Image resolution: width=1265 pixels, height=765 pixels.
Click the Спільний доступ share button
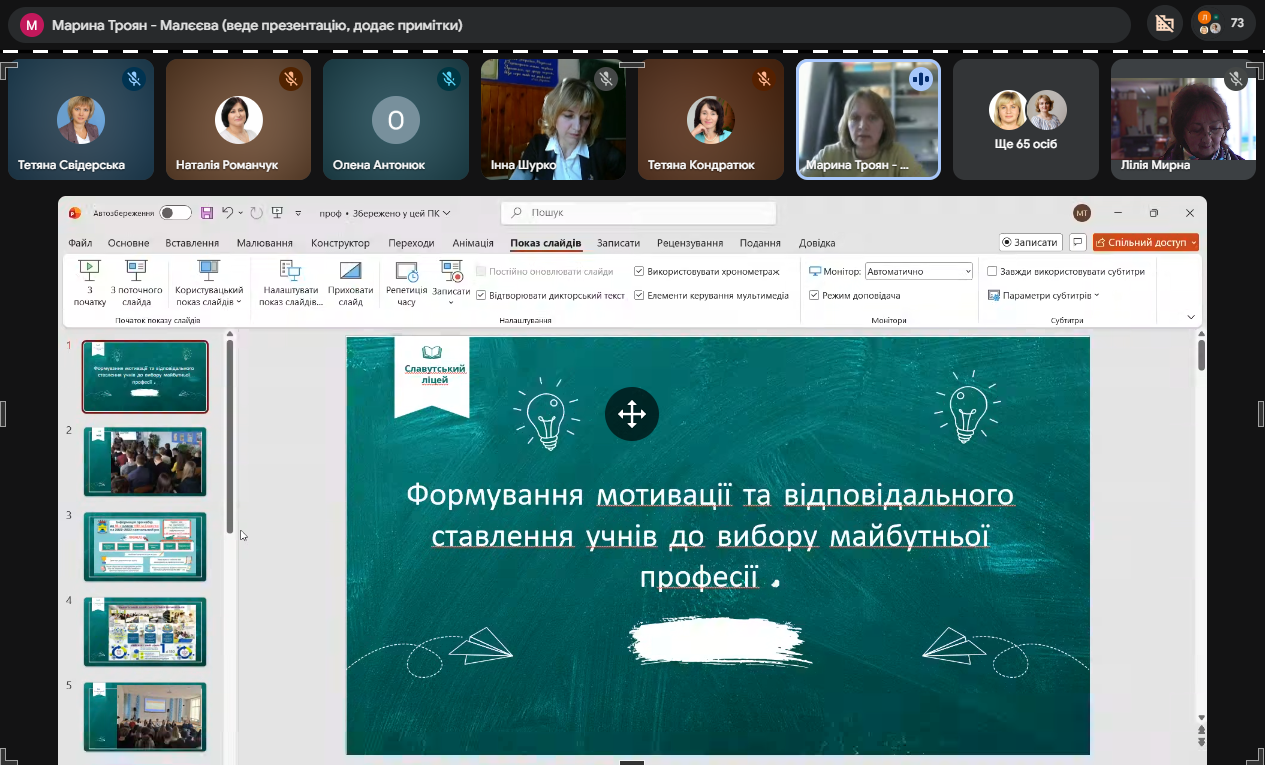1145,242
